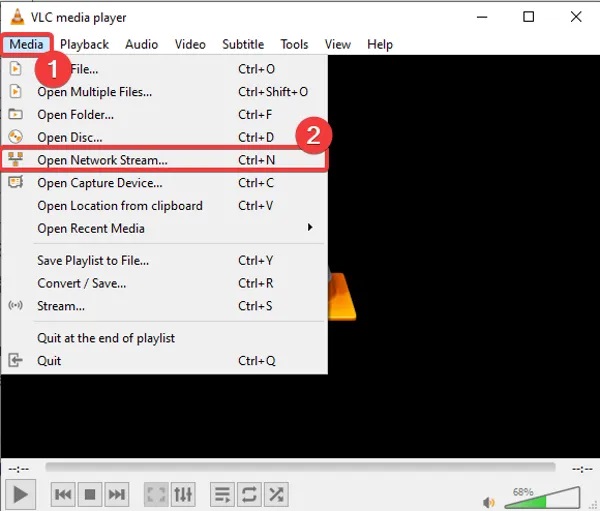
Task: Click the Open Folder icon
Action: pyautogui.click(x=15, y=114)
